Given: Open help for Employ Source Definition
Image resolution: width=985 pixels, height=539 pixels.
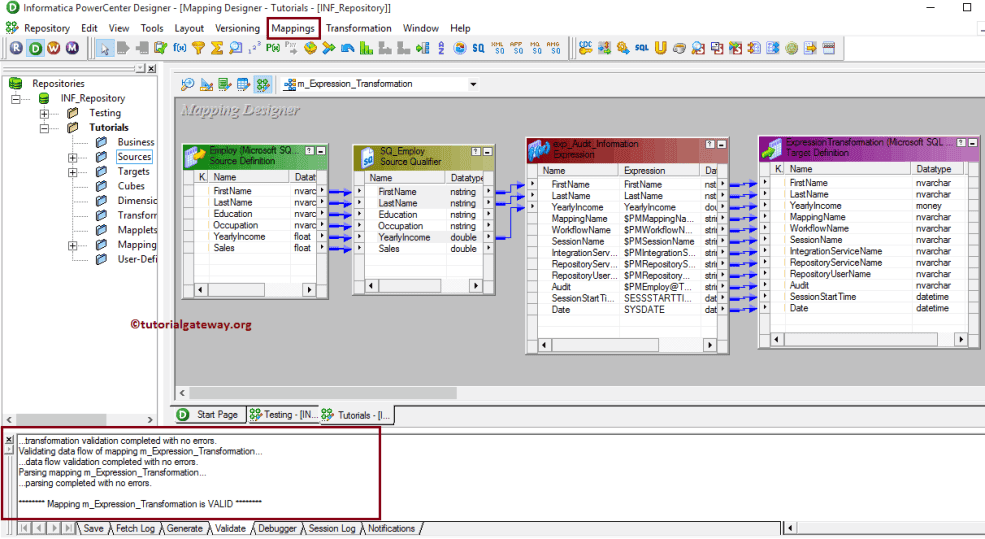Looking at the screenshot, I should (309, 151).
